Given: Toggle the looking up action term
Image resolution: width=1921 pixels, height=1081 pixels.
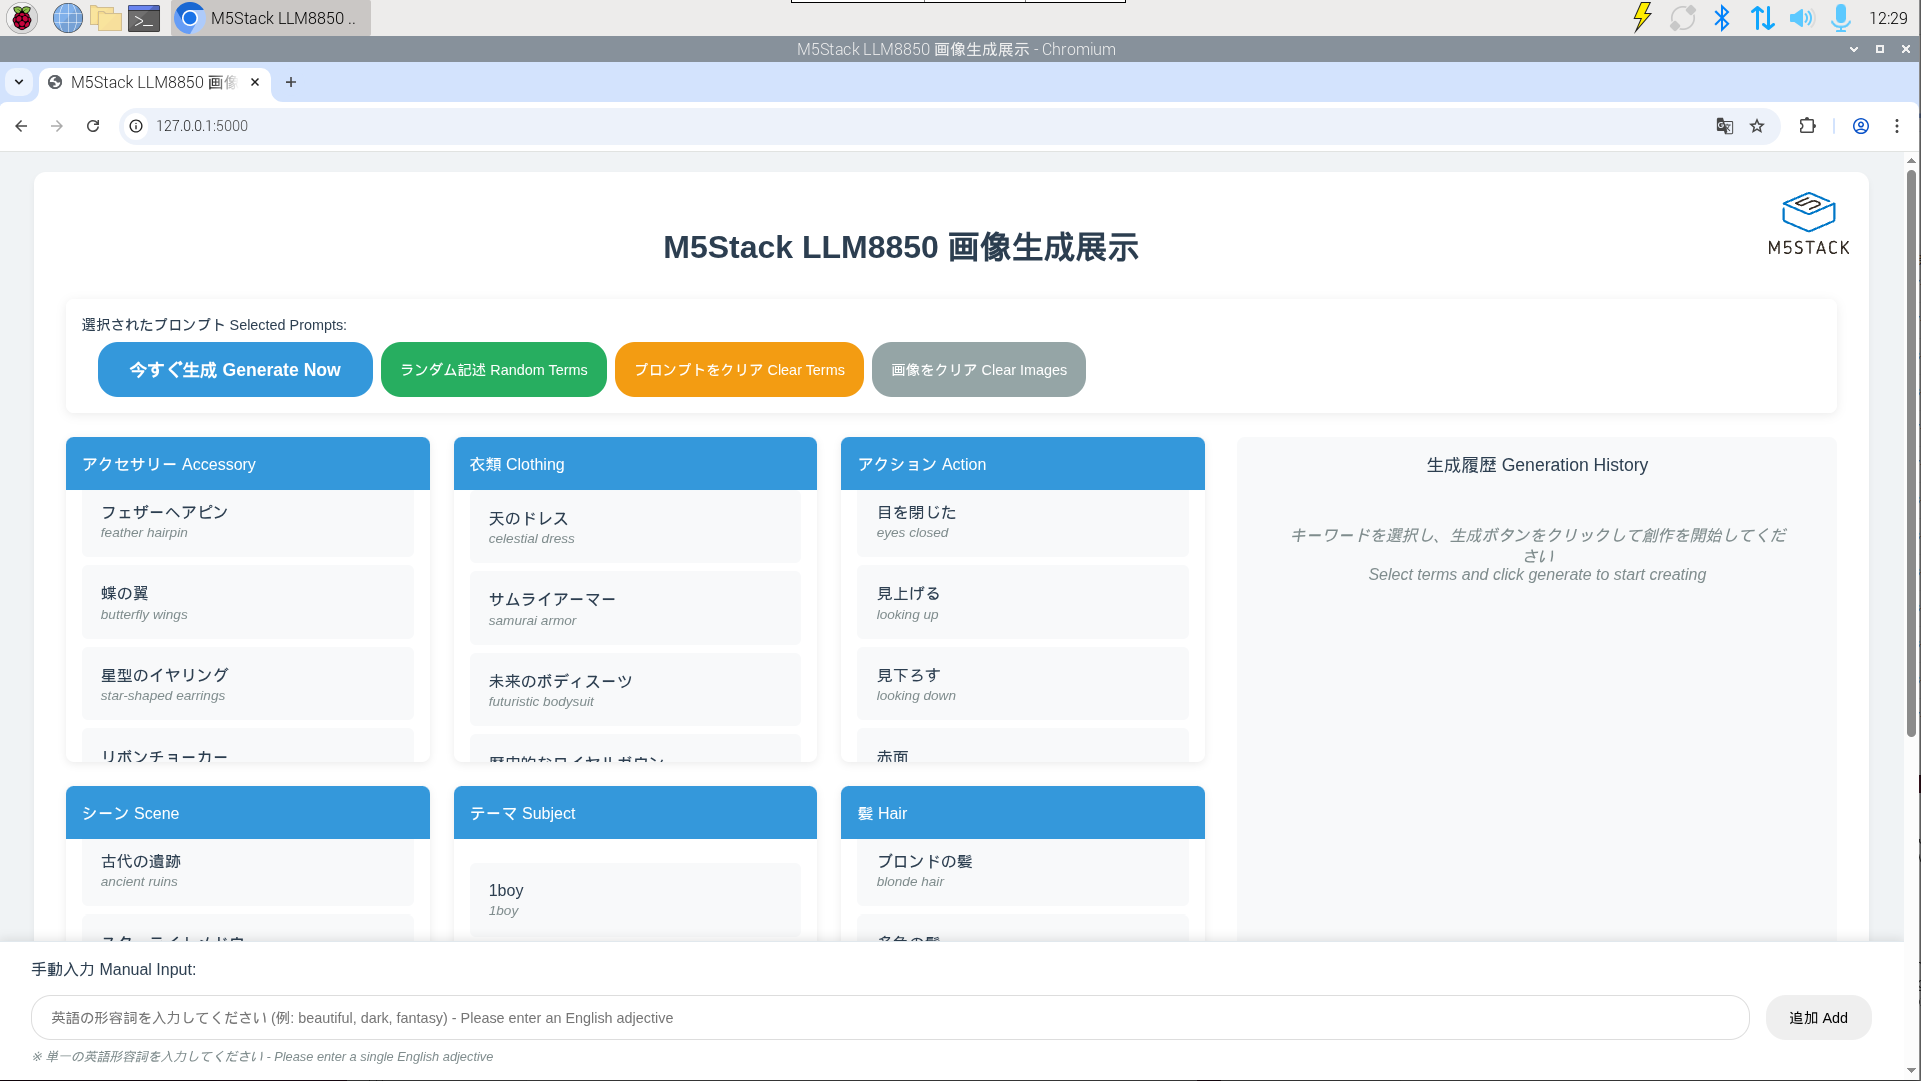Looking at the screenshot, I should coord(1022,602).
